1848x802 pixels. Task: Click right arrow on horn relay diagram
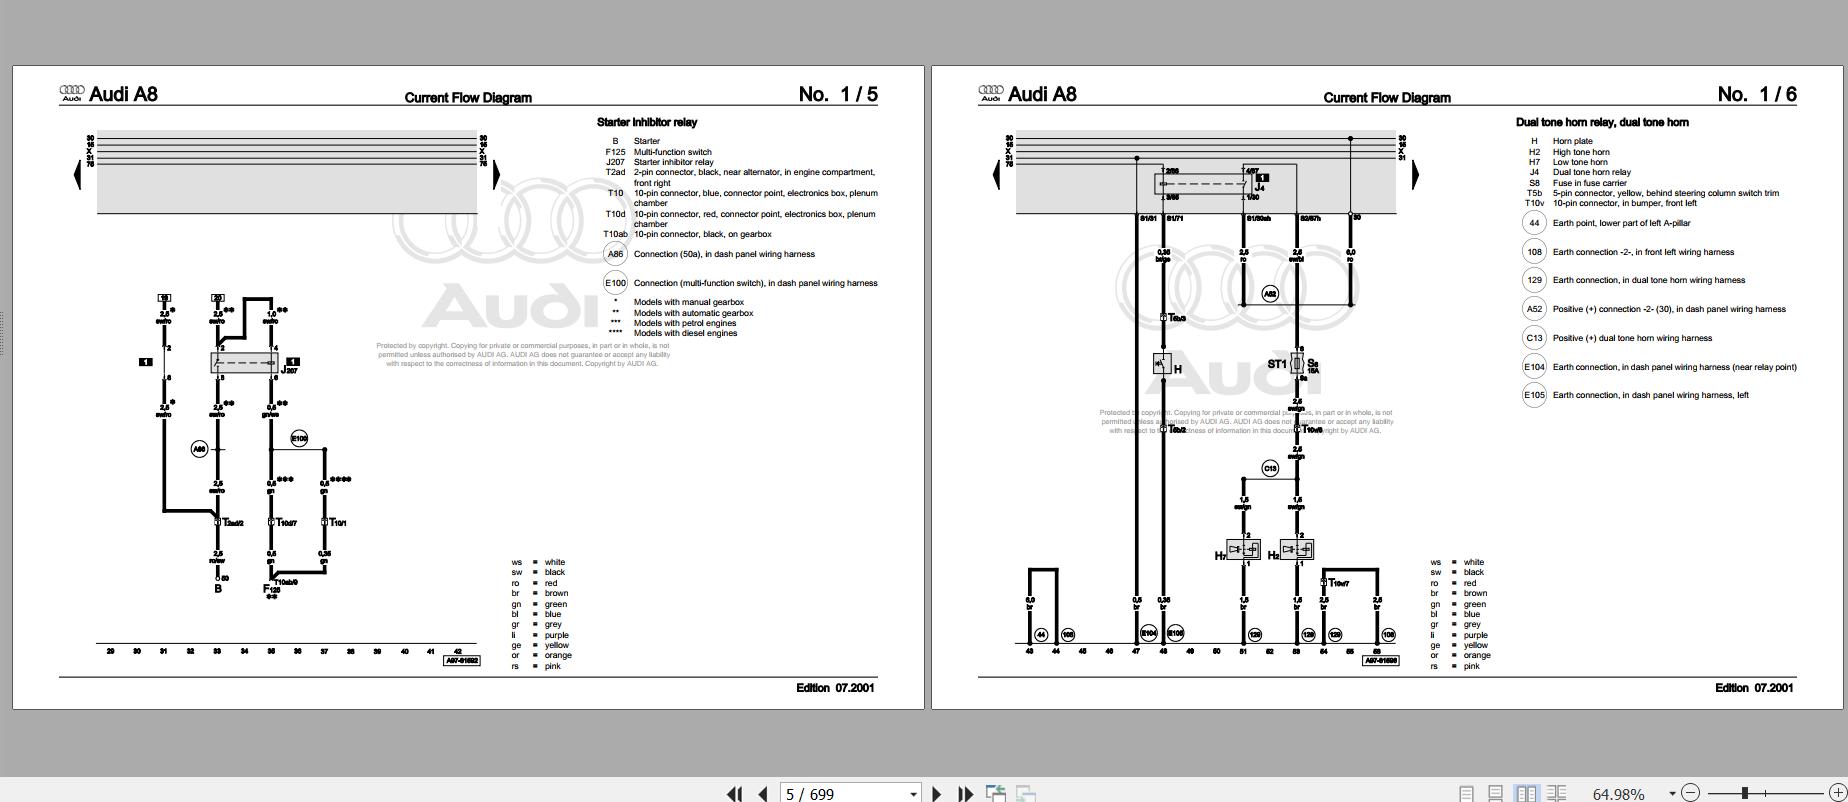[1415, 174]
